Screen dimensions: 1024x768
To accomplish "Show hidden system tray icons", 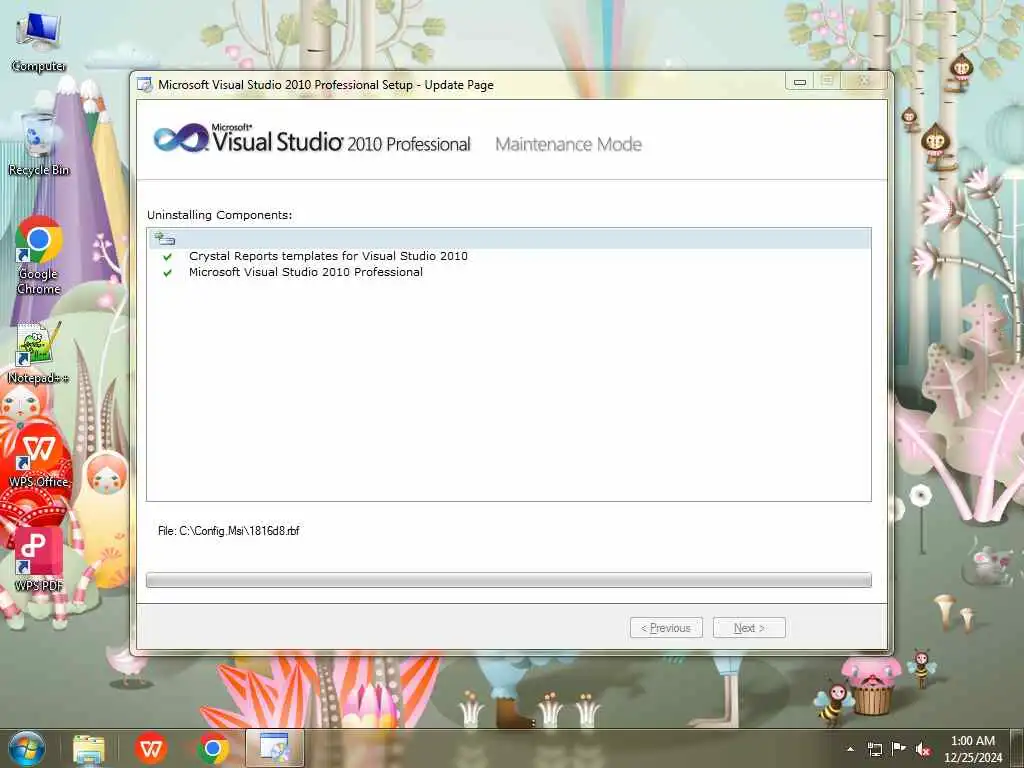I will pos(850,749).
